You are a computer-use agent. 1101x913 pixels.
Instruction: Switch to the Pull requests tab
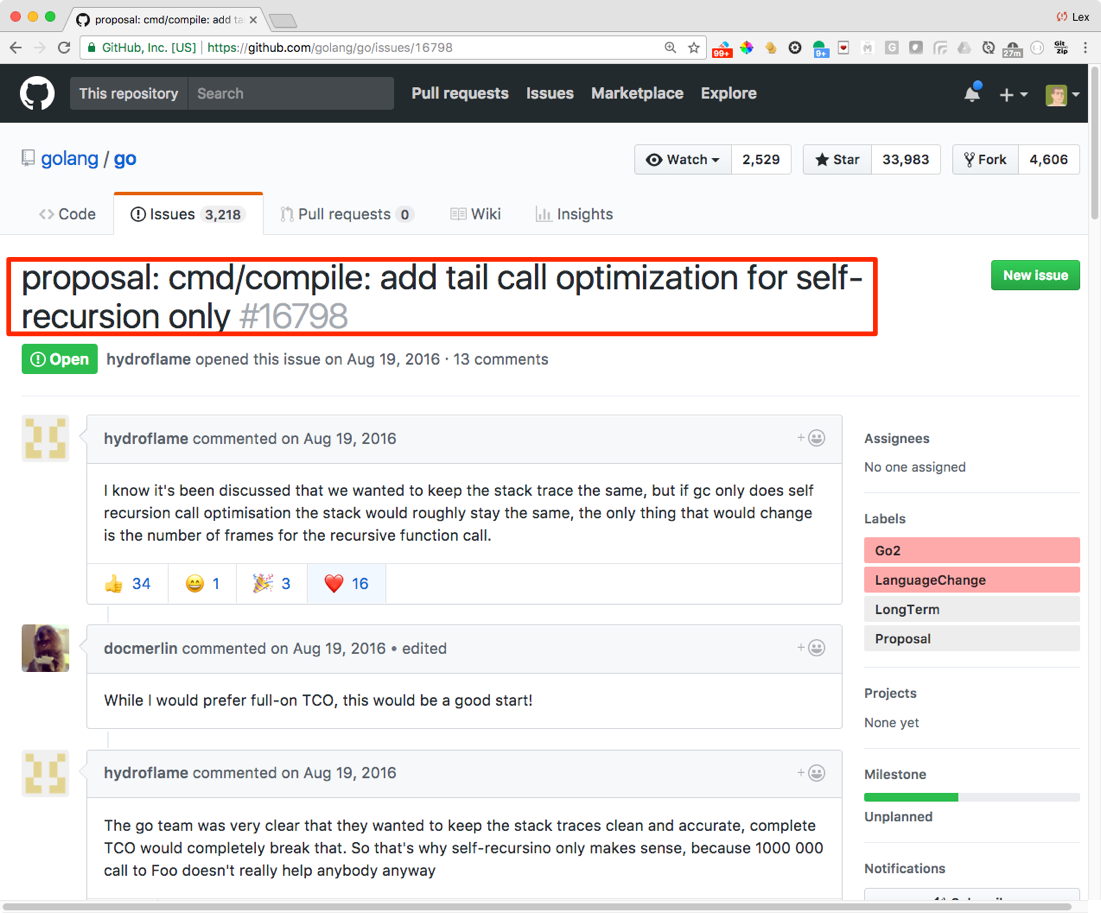(x=345, y=214)
